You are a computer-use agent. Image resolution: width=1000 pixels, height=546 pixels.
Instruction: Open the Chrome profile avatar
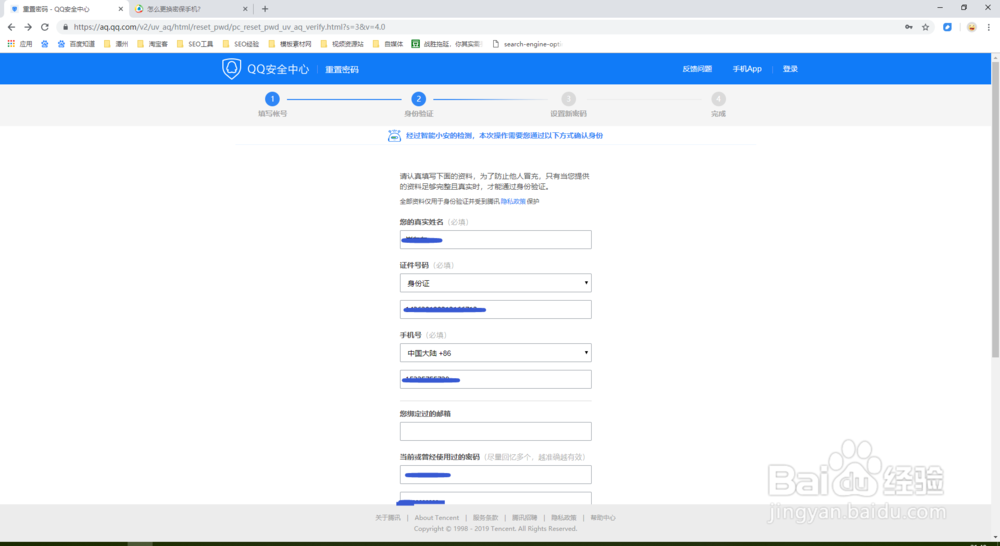971,27
